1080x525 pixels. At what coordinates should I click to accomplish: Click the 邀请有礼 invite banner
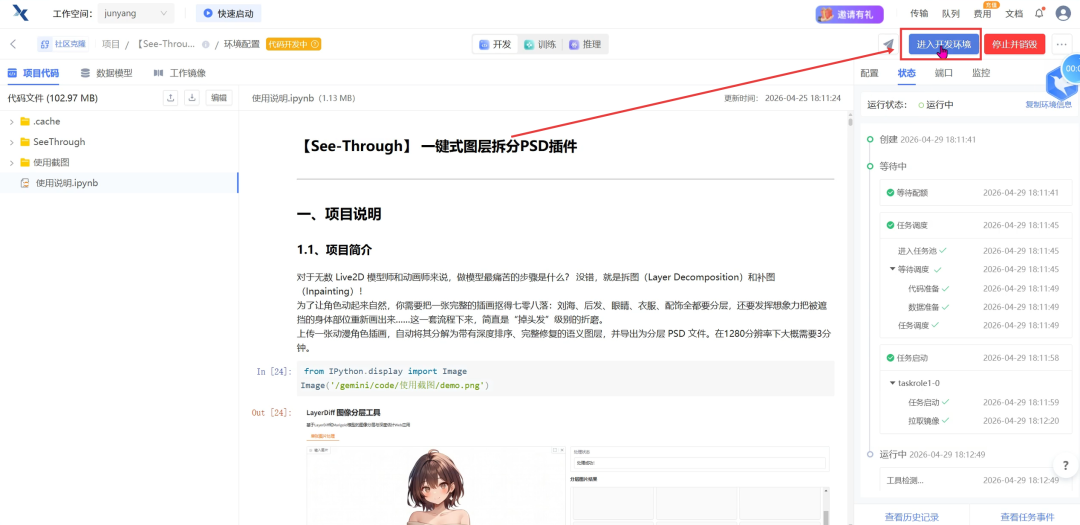pyautogui.click(x=850, y=14)
